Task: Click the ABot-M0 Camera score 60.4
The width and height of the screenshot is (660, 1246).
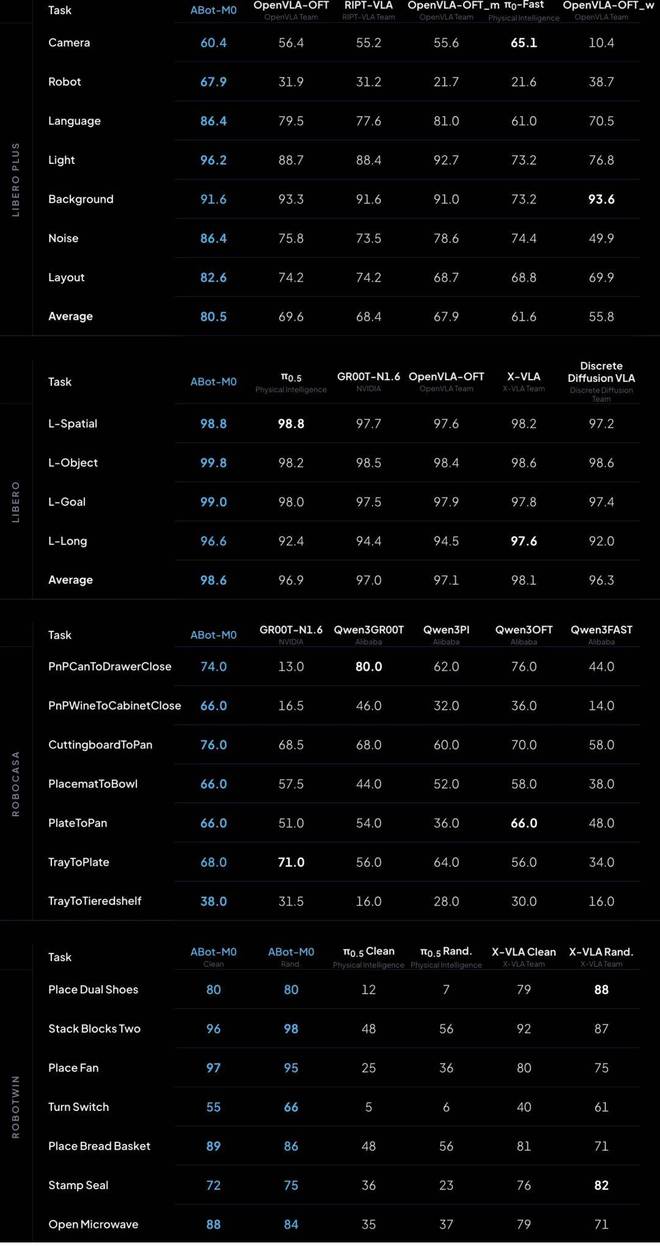Action: point(213,43)
